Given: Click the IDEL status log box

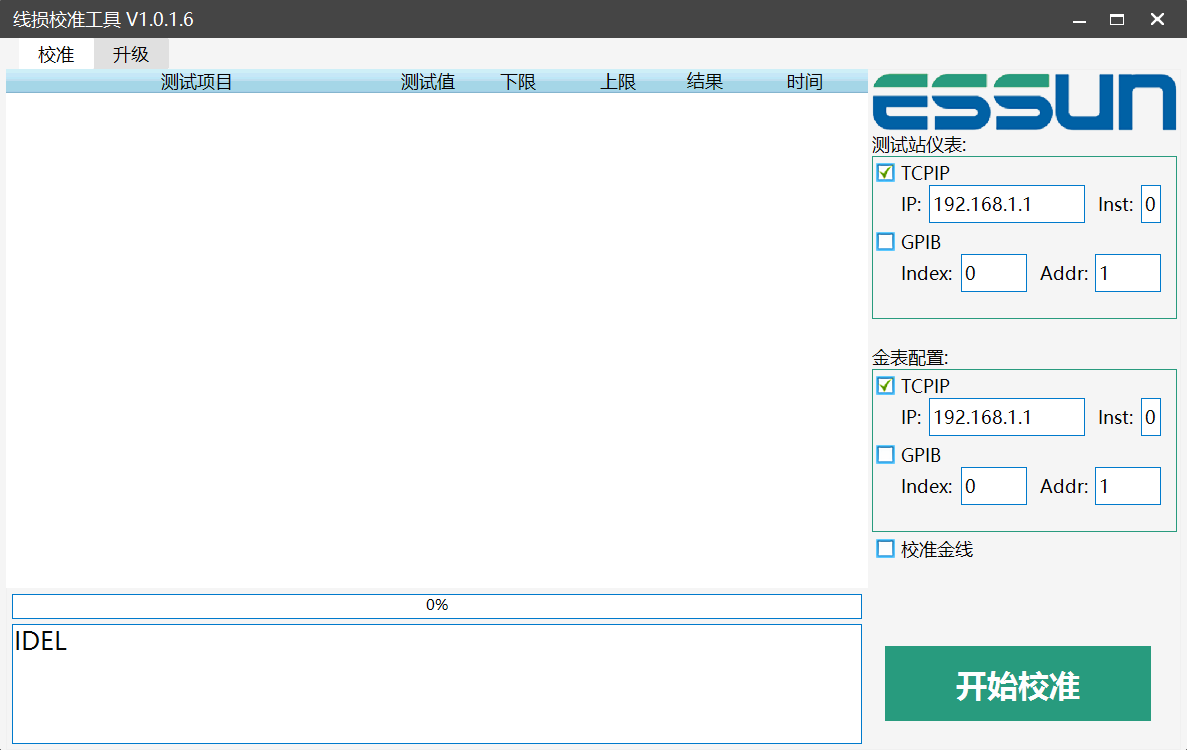Looking at the screenshot, I should tap(436, 684).
